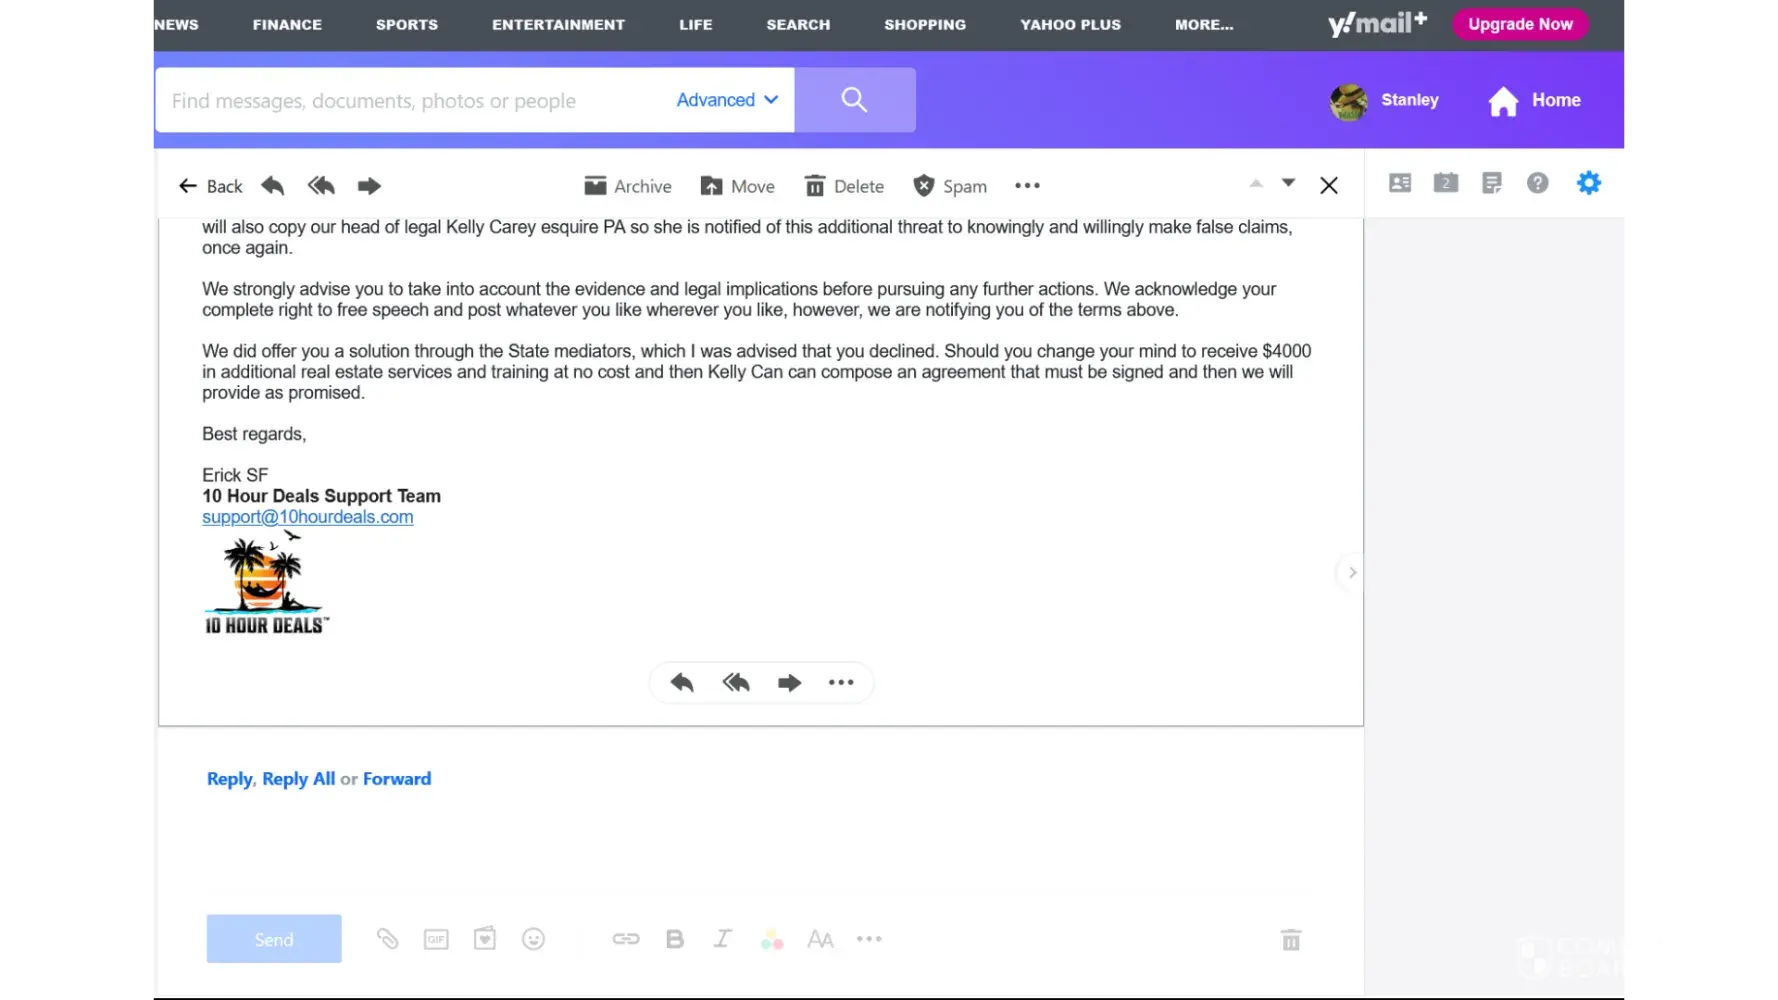Go to Home

point(1534,100)
